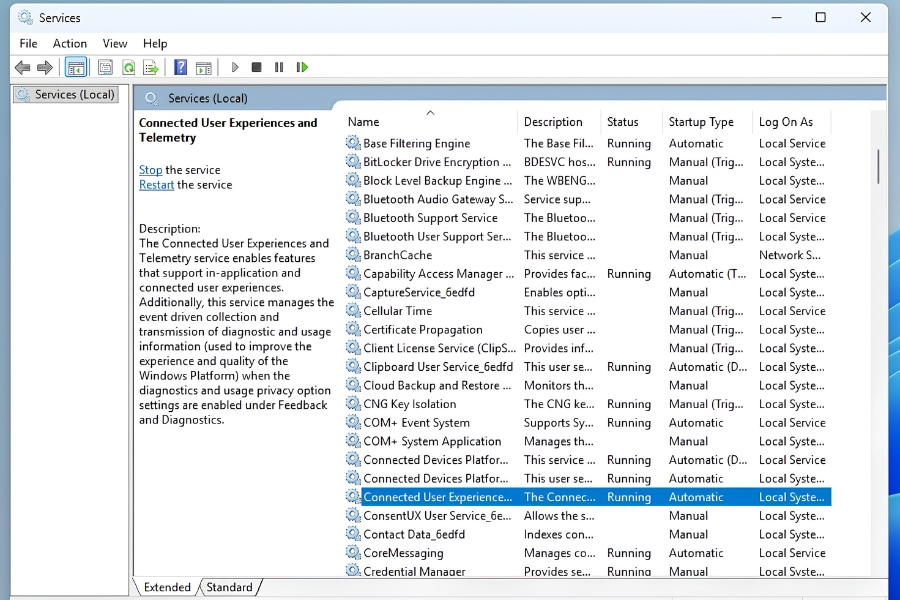This screenshot has height=600, width=900.
Task: Click the gear icon beside Certificate Propagation
Action: click(353, 329)
